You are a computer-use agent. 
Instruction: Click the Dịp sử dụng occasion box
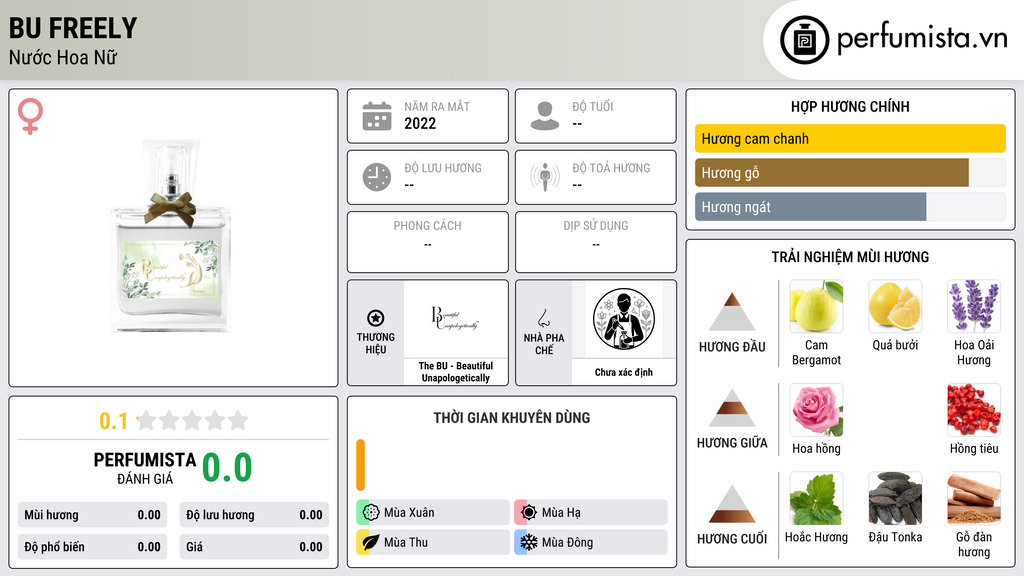pos(596,242)
